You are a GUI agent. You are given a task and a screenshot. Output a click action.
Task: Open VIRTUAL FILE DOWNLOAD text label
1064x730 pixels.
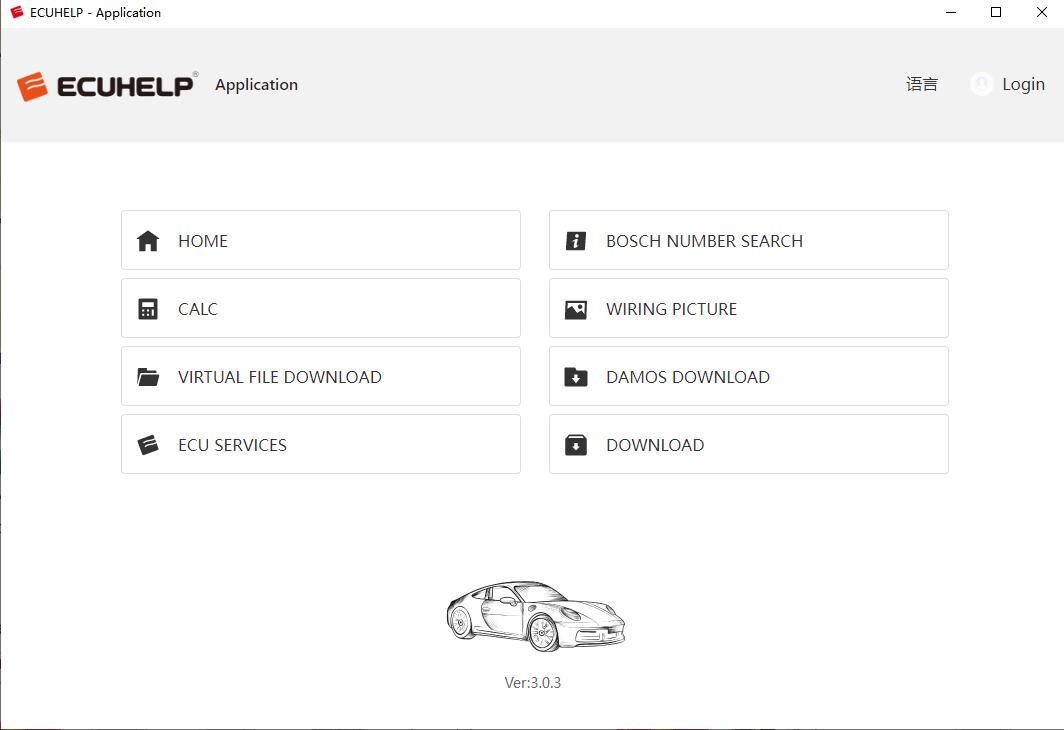coord(280,377)
